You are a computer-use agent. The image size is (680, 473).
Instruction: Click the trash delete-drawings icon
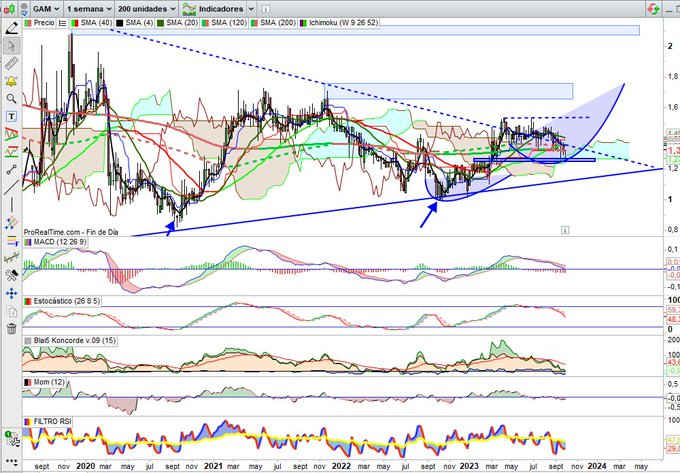click(12, 329)
